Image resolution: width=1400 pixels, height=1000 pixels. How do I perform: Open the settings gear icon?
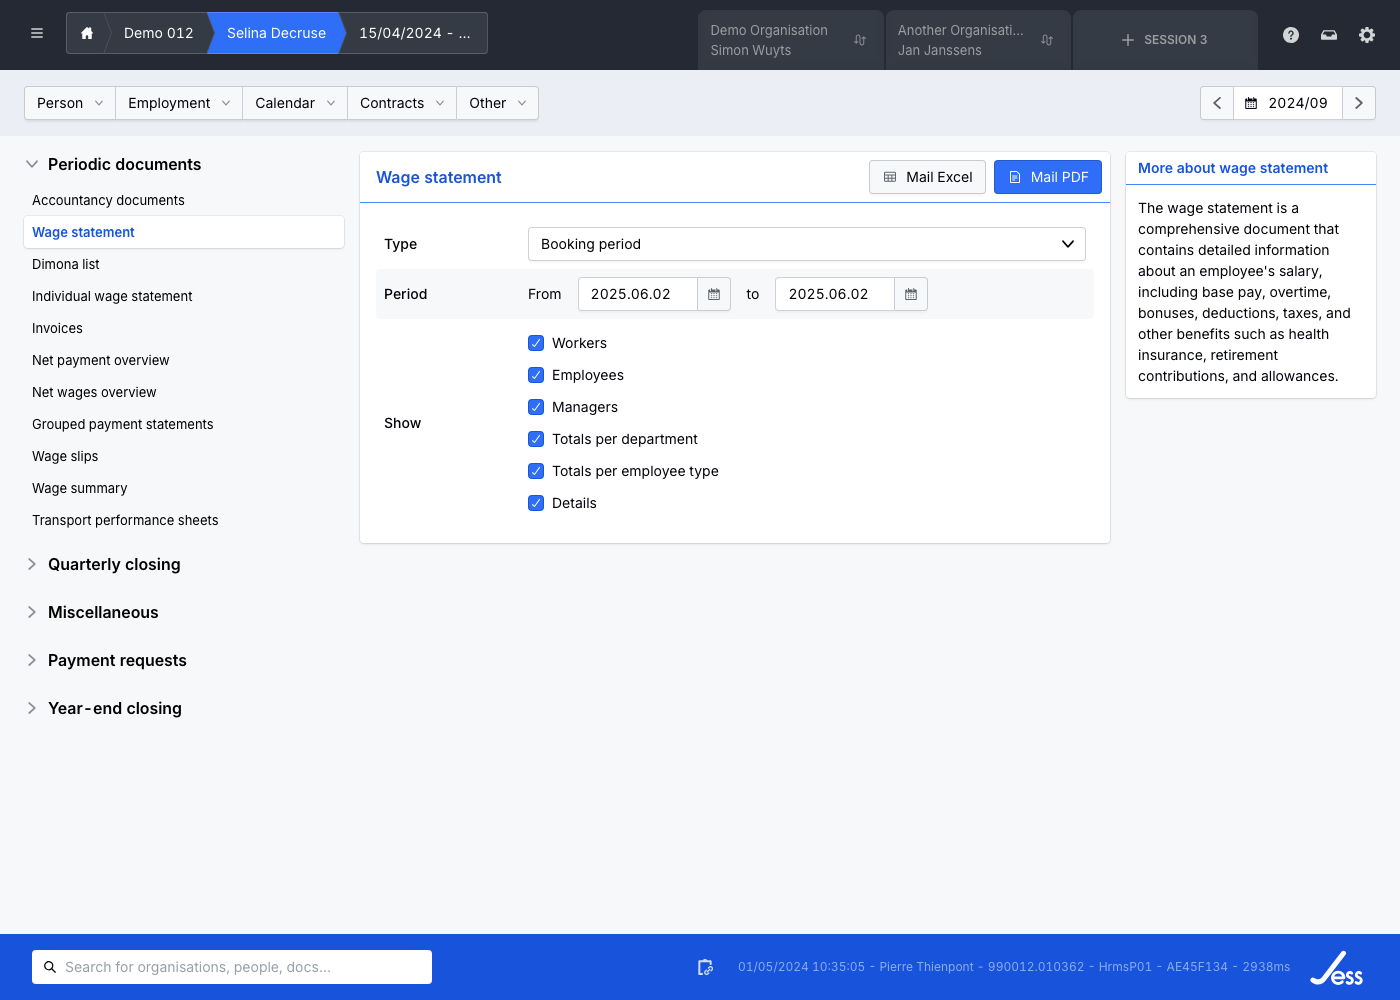[1367, 35]
